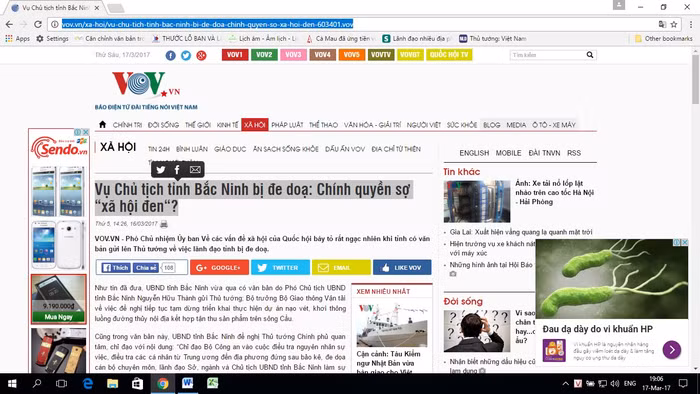Open VOV Twitter icon in header
The width and height of the screenshot is (700, 394).
[186, 55]
